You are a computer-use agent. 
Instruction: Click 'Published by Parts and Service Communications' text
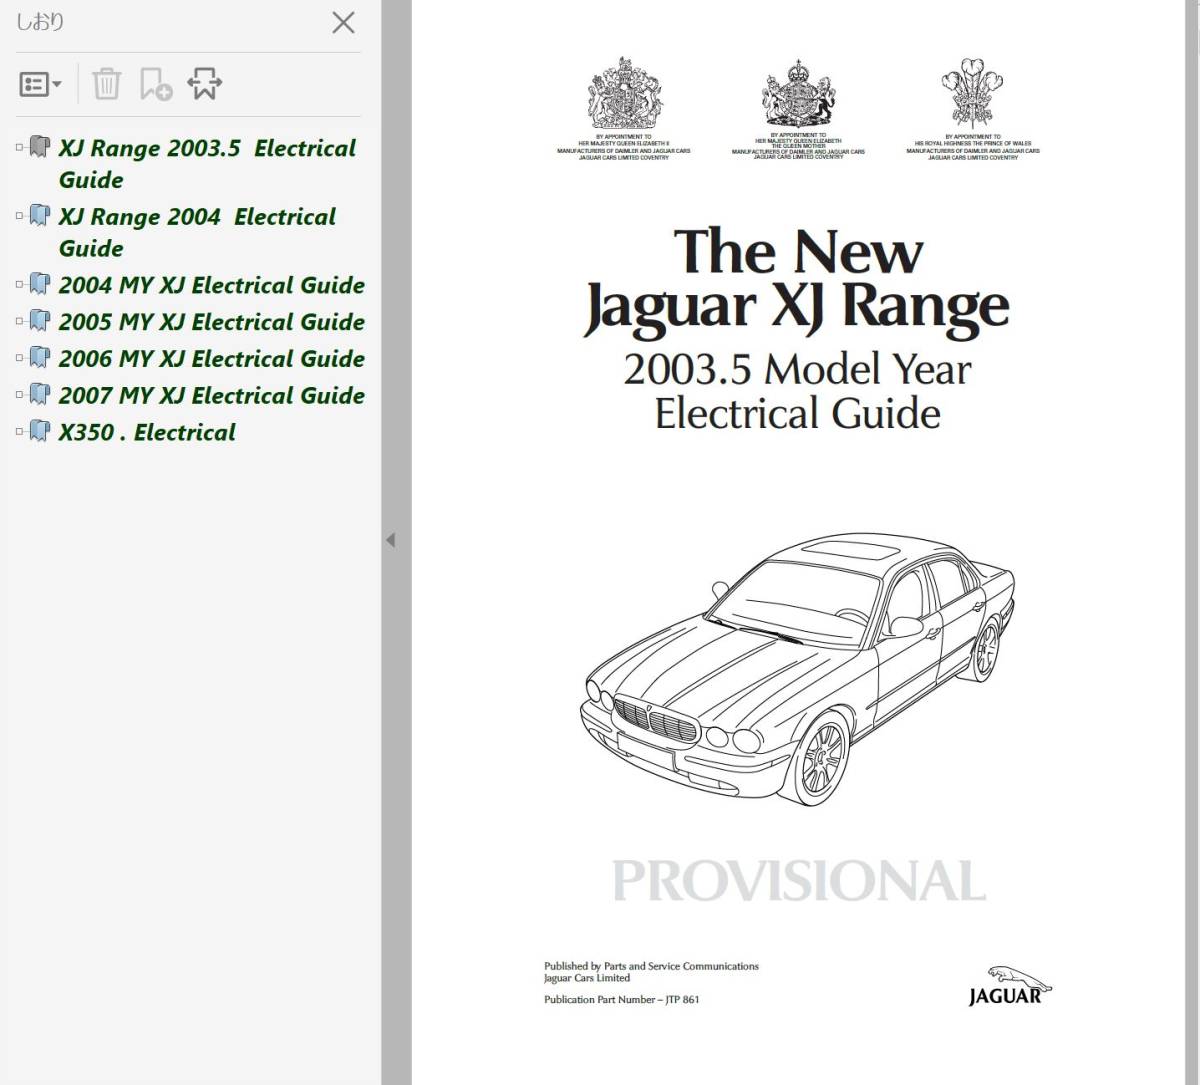click(x=651, y=966)
